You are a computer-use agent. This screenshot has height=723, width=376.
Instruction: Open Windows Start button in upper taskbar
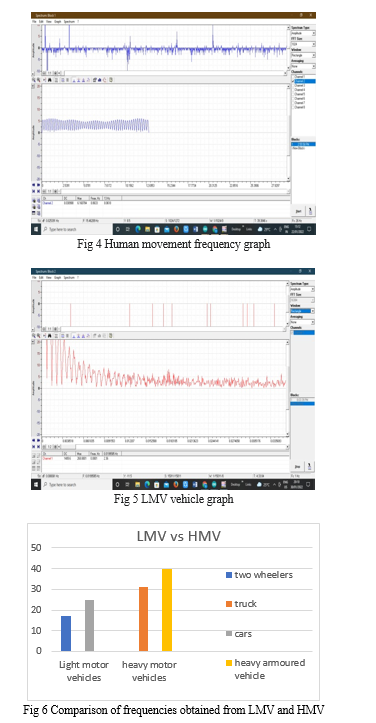click(x=36, y=229)
